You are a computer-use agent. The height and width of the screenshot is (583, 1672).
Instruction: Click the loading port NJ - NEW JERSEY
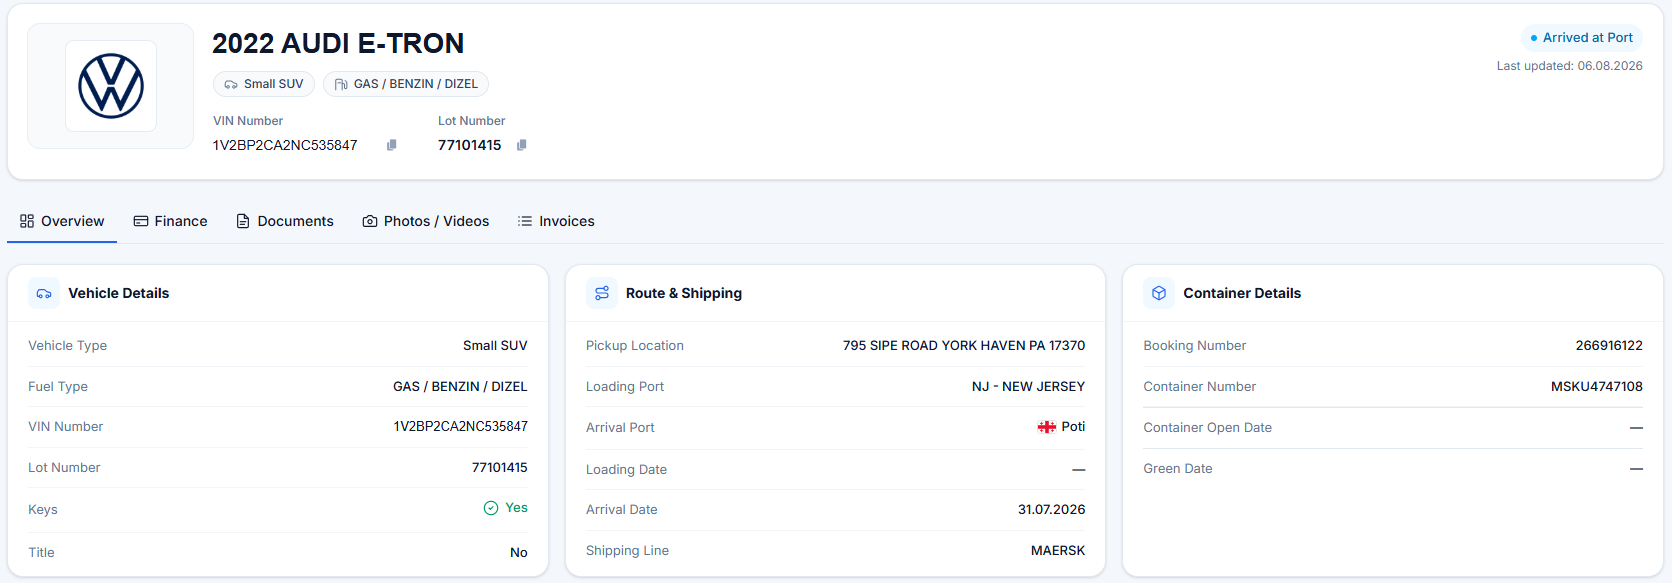(x=1028, y=386)
